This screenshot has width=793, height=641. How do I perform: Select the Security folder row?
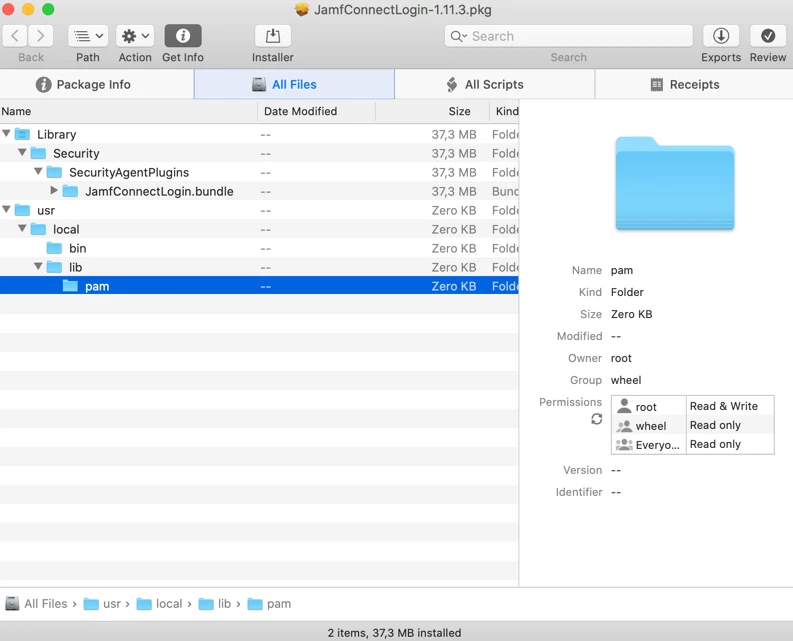pos(259,153)
